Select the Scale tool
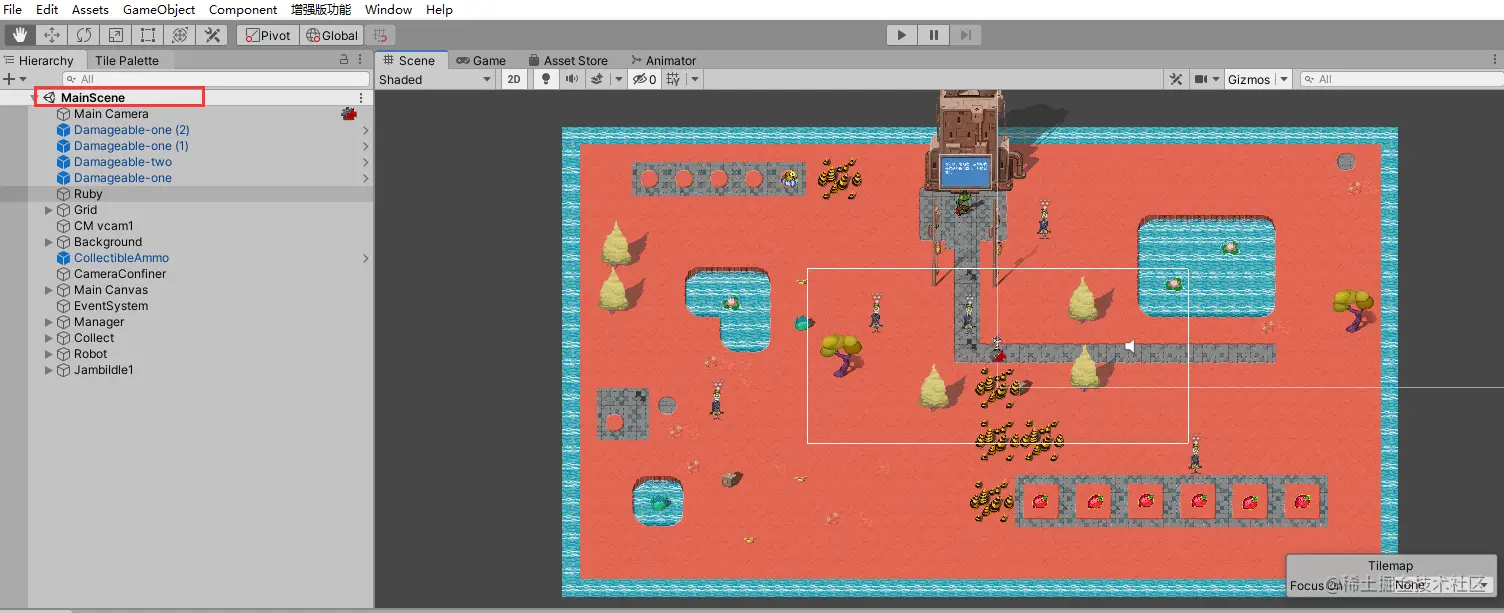1504x613 pixels. (x=116, y=35)
